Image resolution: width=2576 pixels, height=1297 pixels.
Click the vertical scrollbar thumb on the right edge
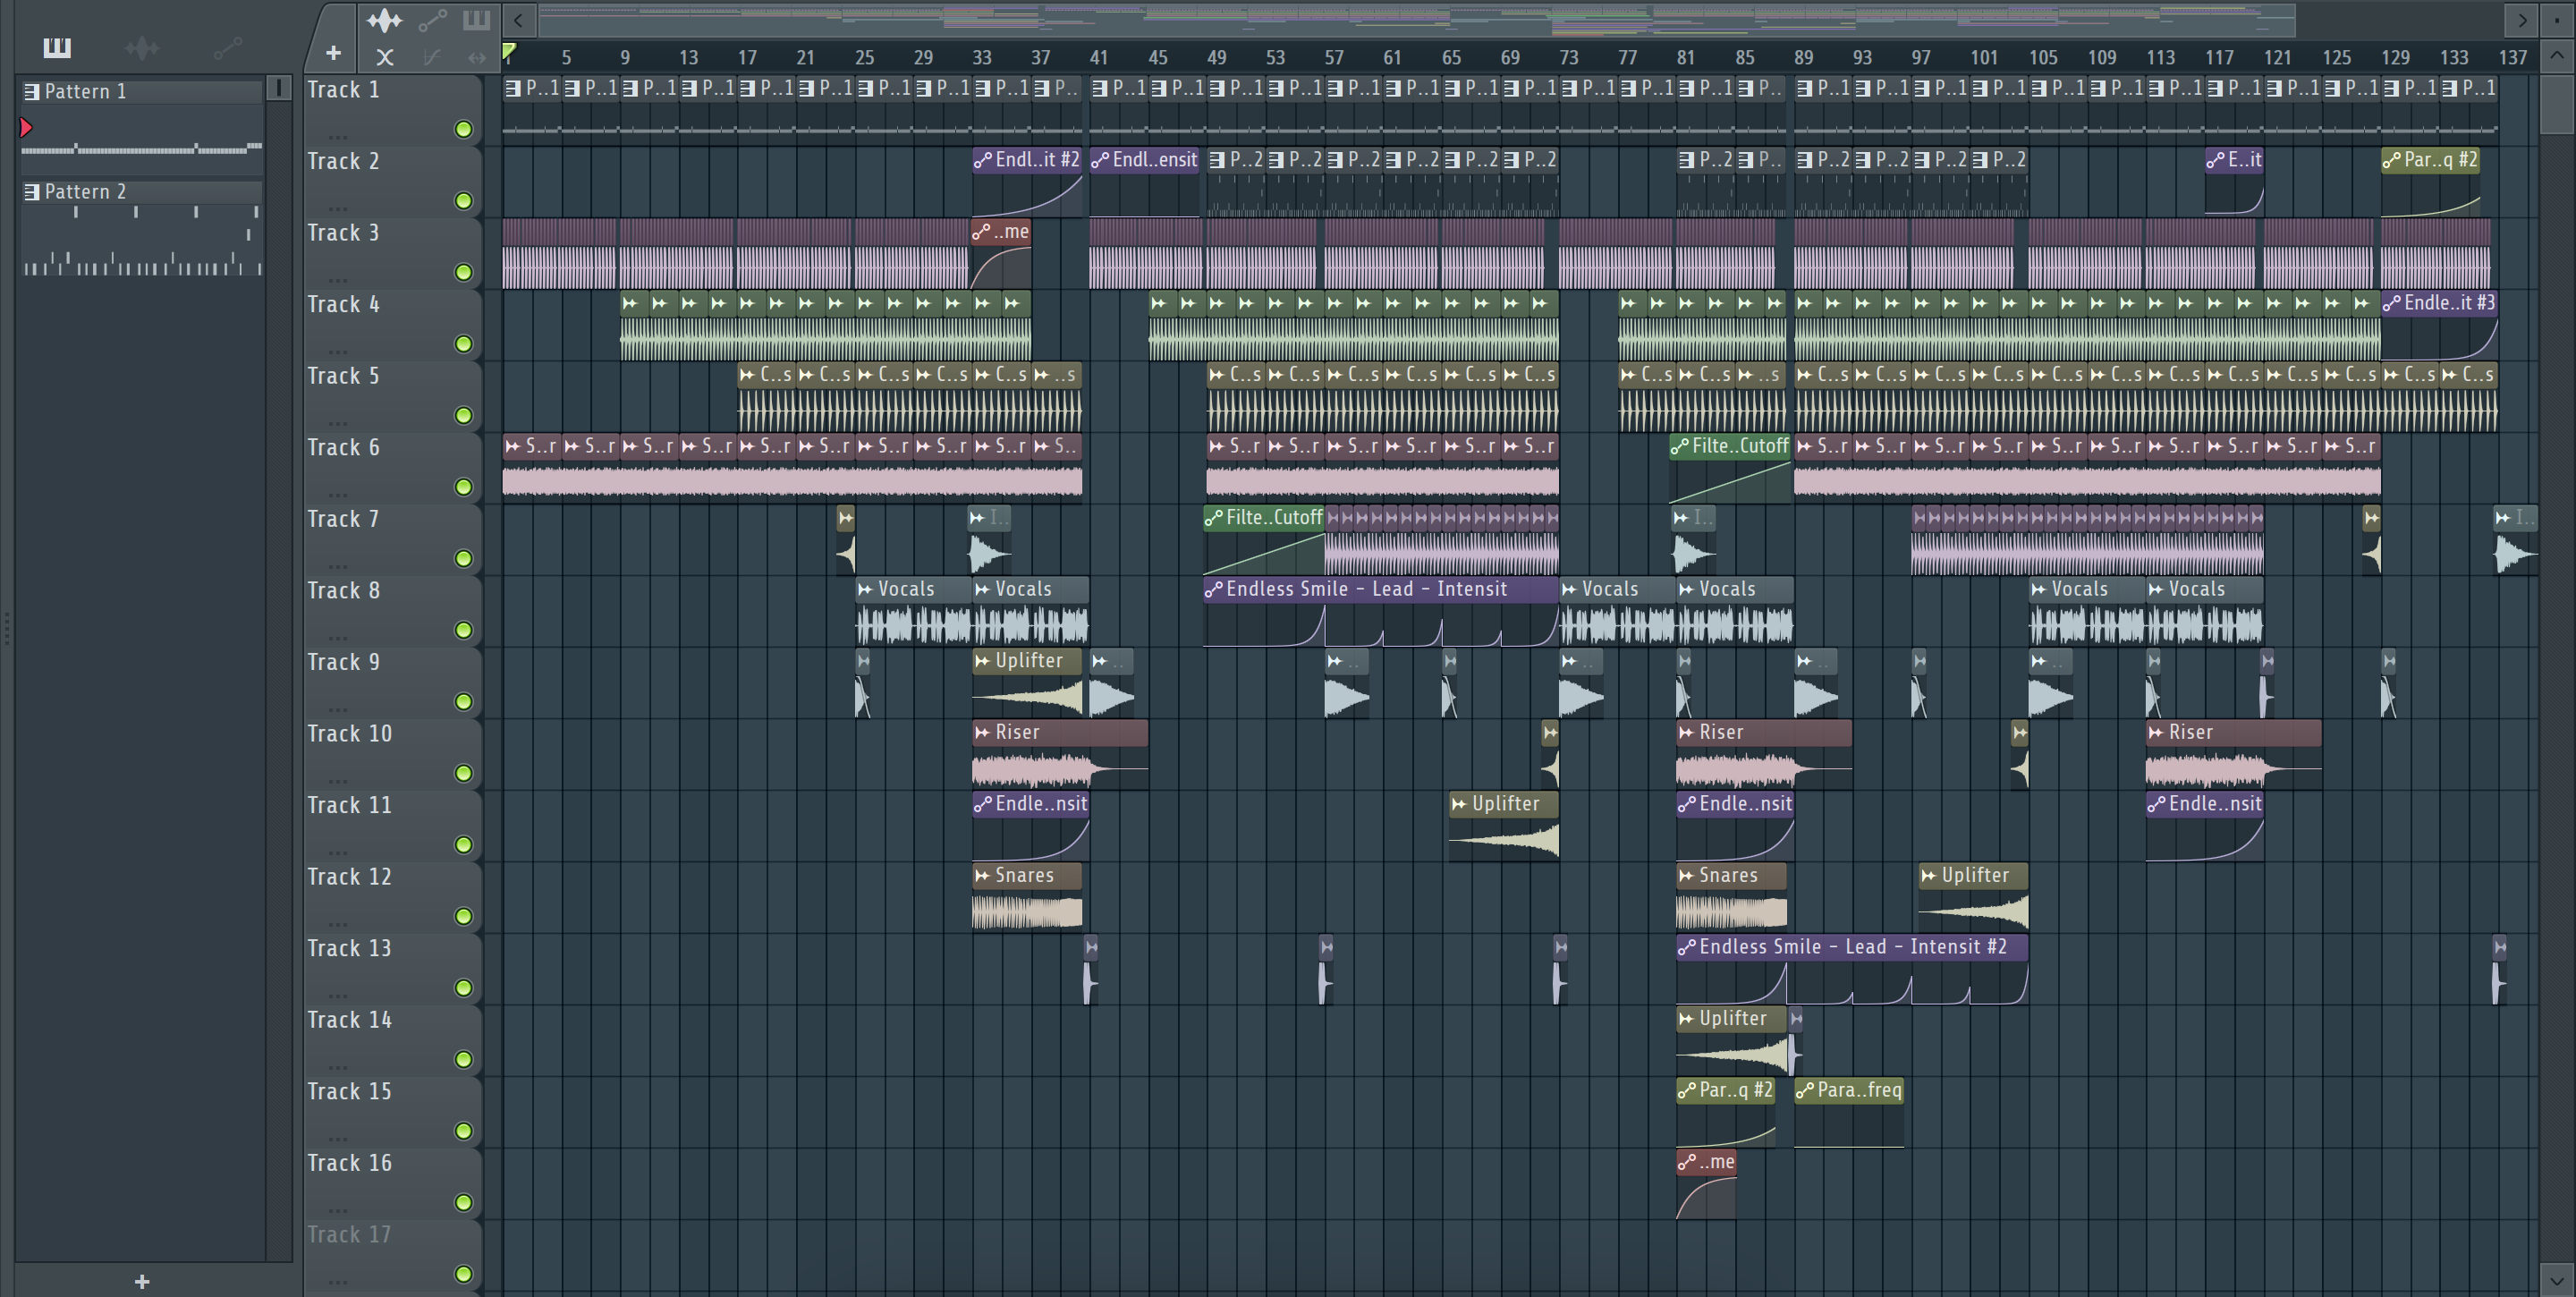coord(2557,104)
